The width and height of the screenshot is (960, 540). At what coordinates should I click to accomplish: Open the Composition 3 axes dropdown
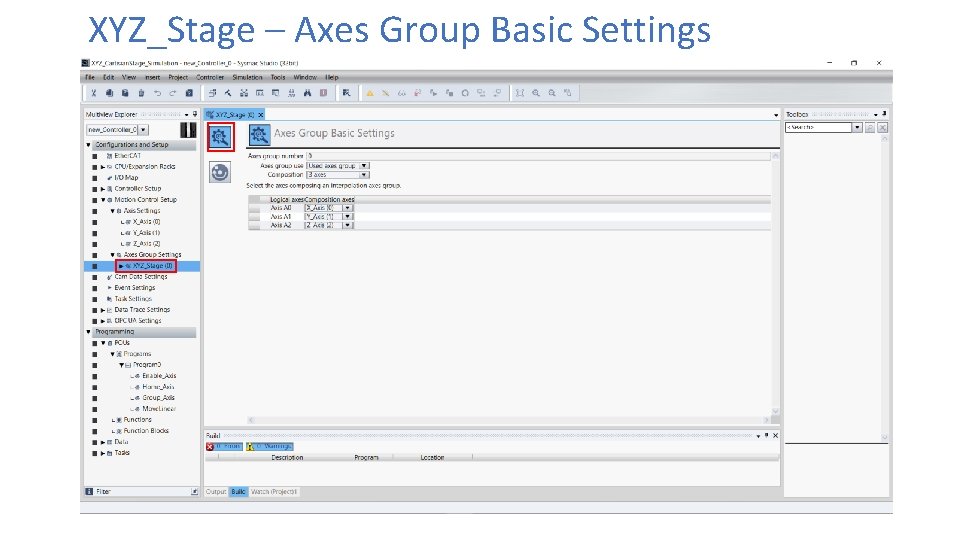pos(364,175)
